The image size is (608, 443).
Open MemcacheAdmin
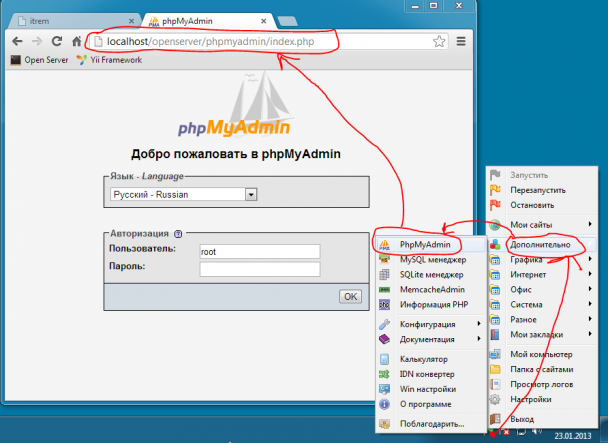pos(431,289)
